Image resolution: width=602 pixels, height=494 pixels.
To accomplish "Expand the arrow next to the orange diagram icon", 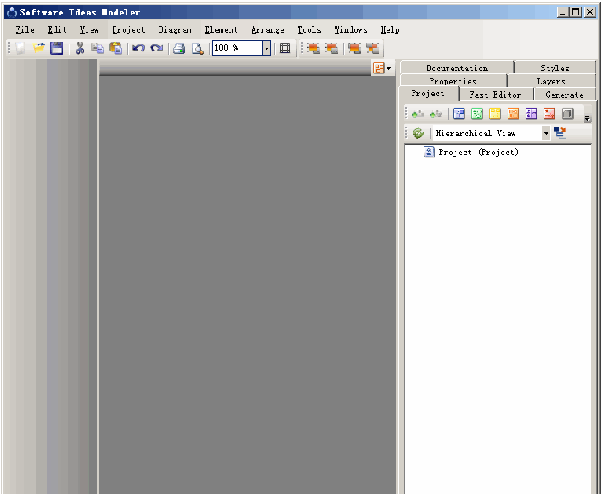I will click(x=389, y=69).
